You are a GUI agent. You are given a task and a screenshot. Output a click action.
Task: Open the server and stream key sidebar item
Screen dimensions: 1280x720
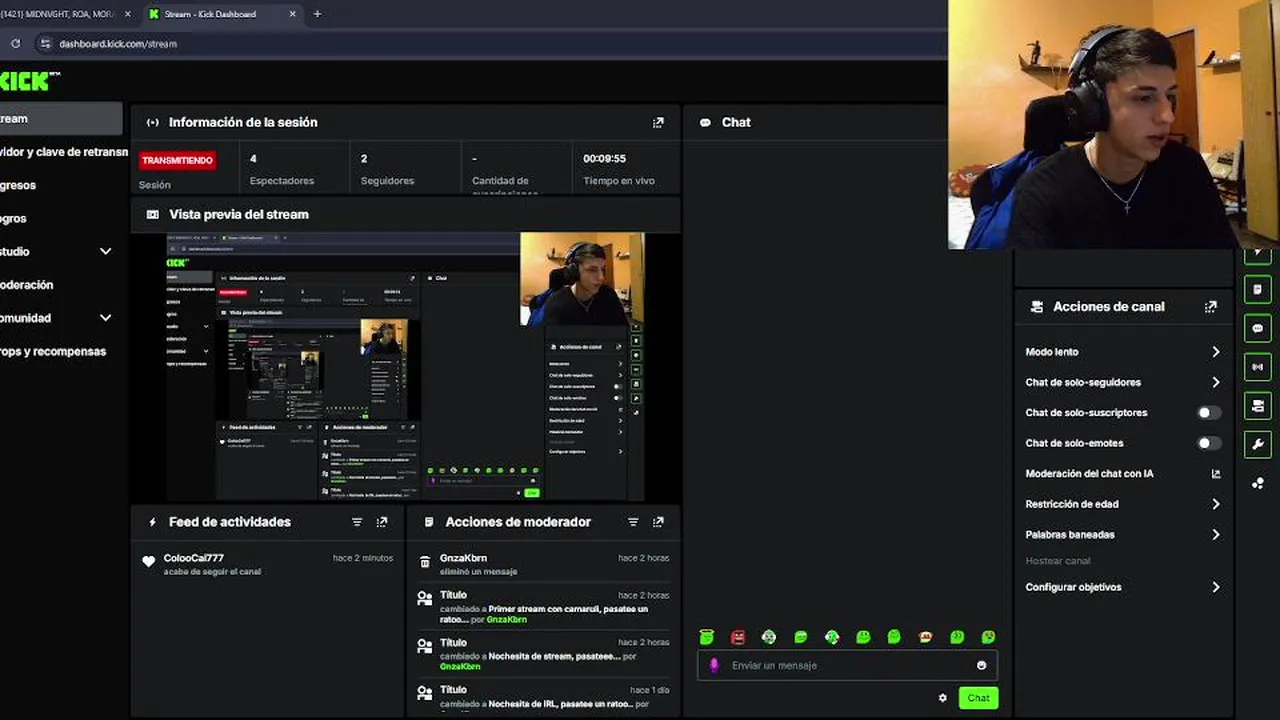coord(64,152)
